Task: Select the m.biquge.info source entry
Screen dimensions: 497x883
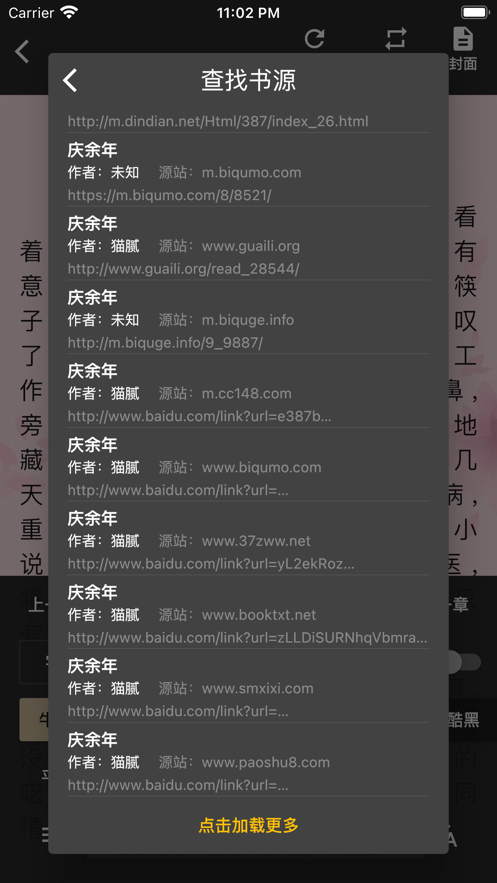Action: tap(248, 318)
